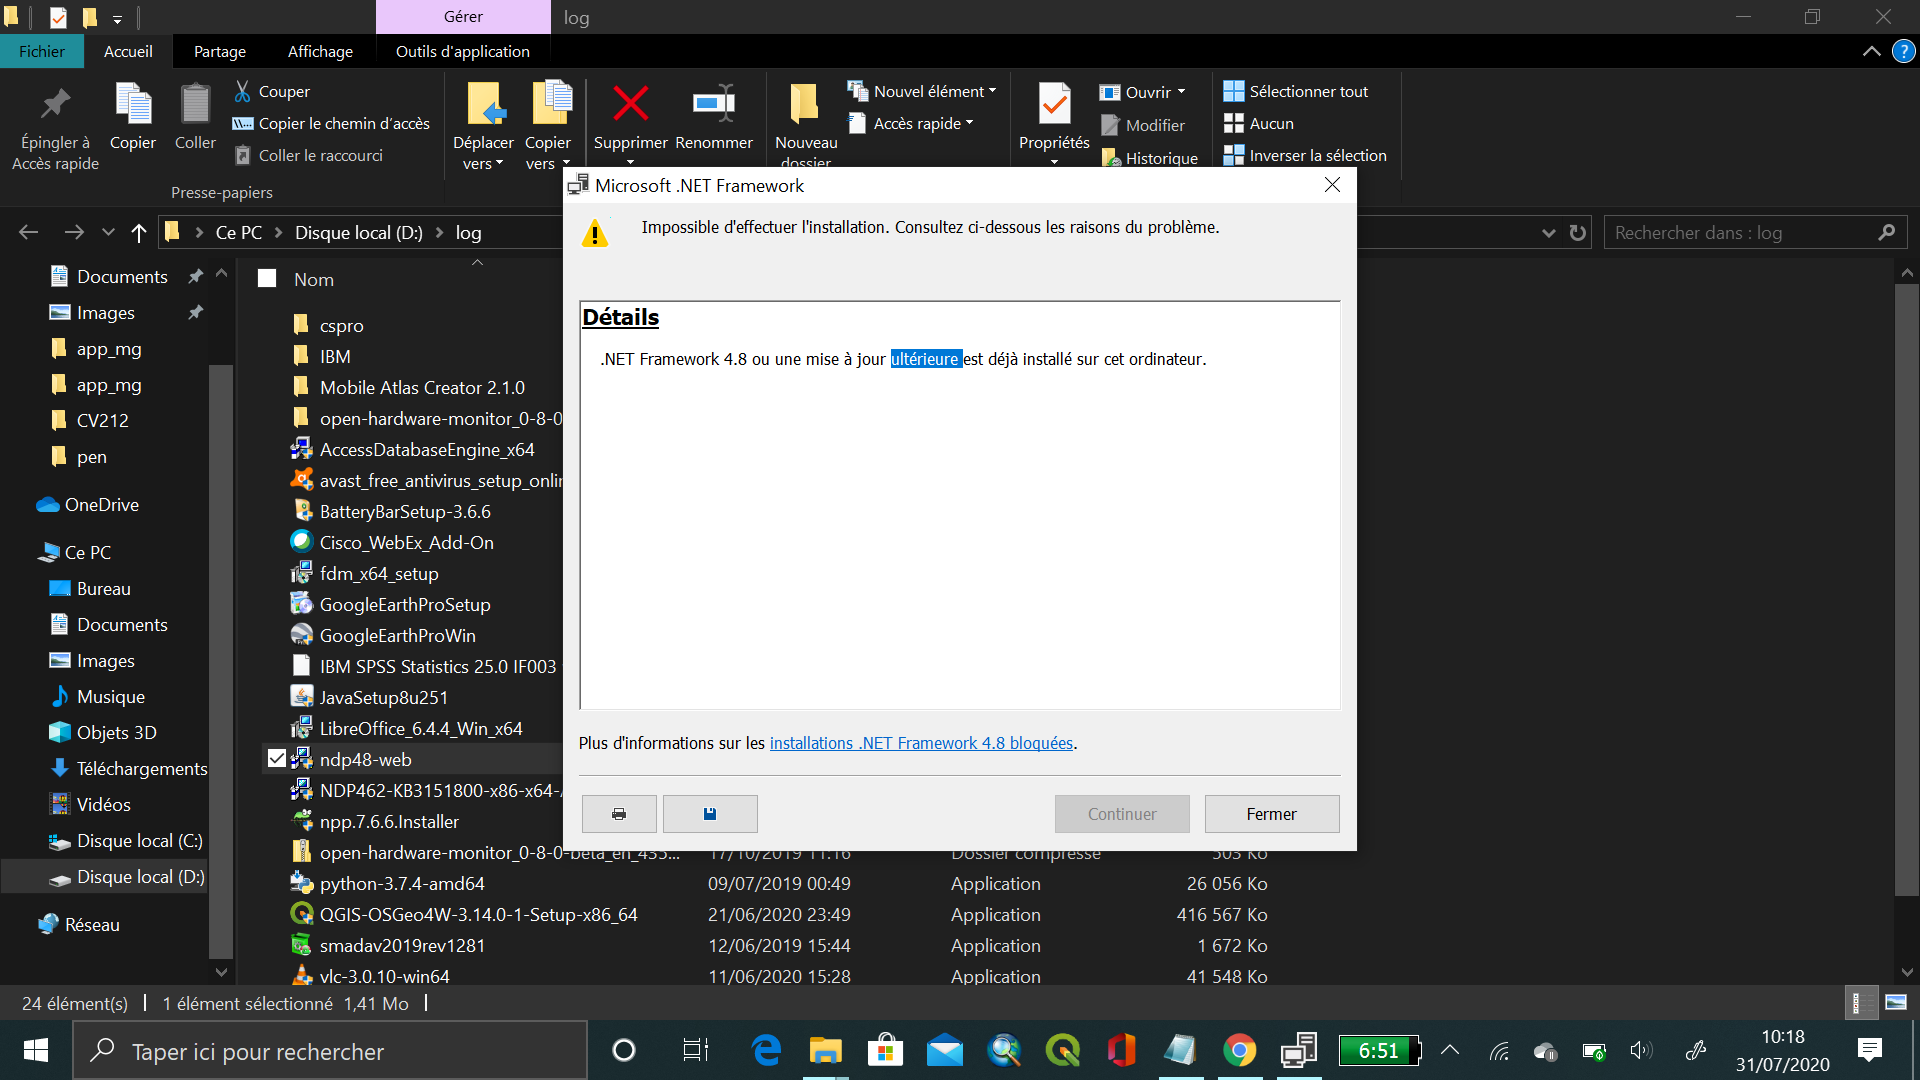Viewport: 1920px width, 1080px height.
Task: Click the Back navigation arrow
Action: click(x=28, y=233)
